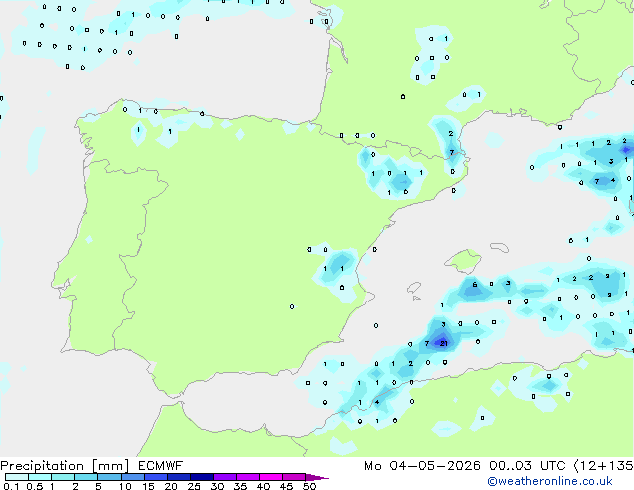This screenshot has width=634, height=490.
Task: Select the legend swatch between 5 and 10
Action: [x=110, y=477]
